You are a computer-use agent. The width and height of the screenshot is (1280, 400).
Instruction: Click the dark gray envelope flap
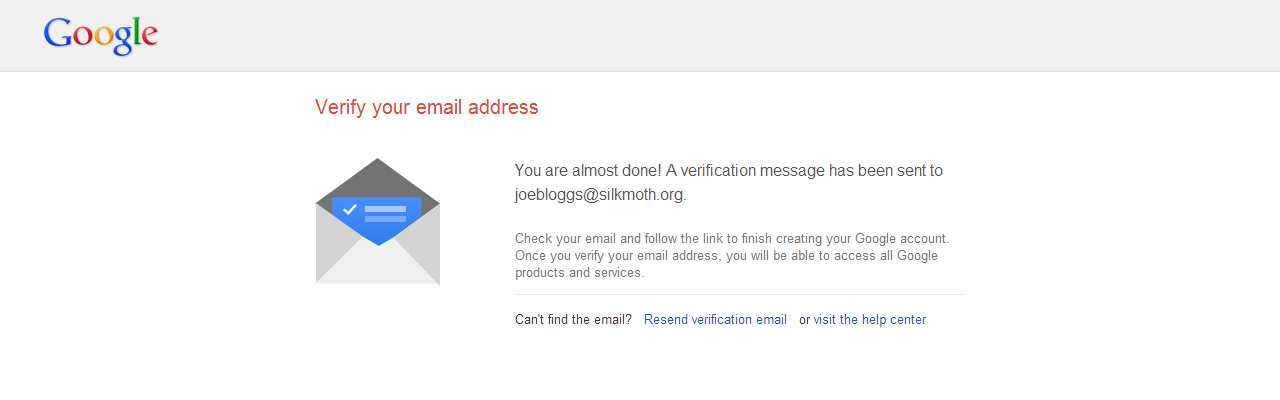[x=377, y=180]
